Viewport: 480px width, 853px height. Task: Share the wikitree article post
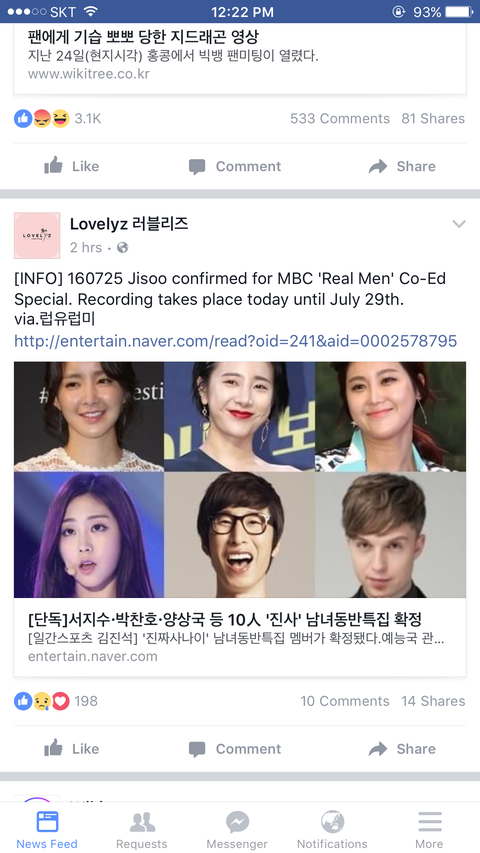click(402, 166)
